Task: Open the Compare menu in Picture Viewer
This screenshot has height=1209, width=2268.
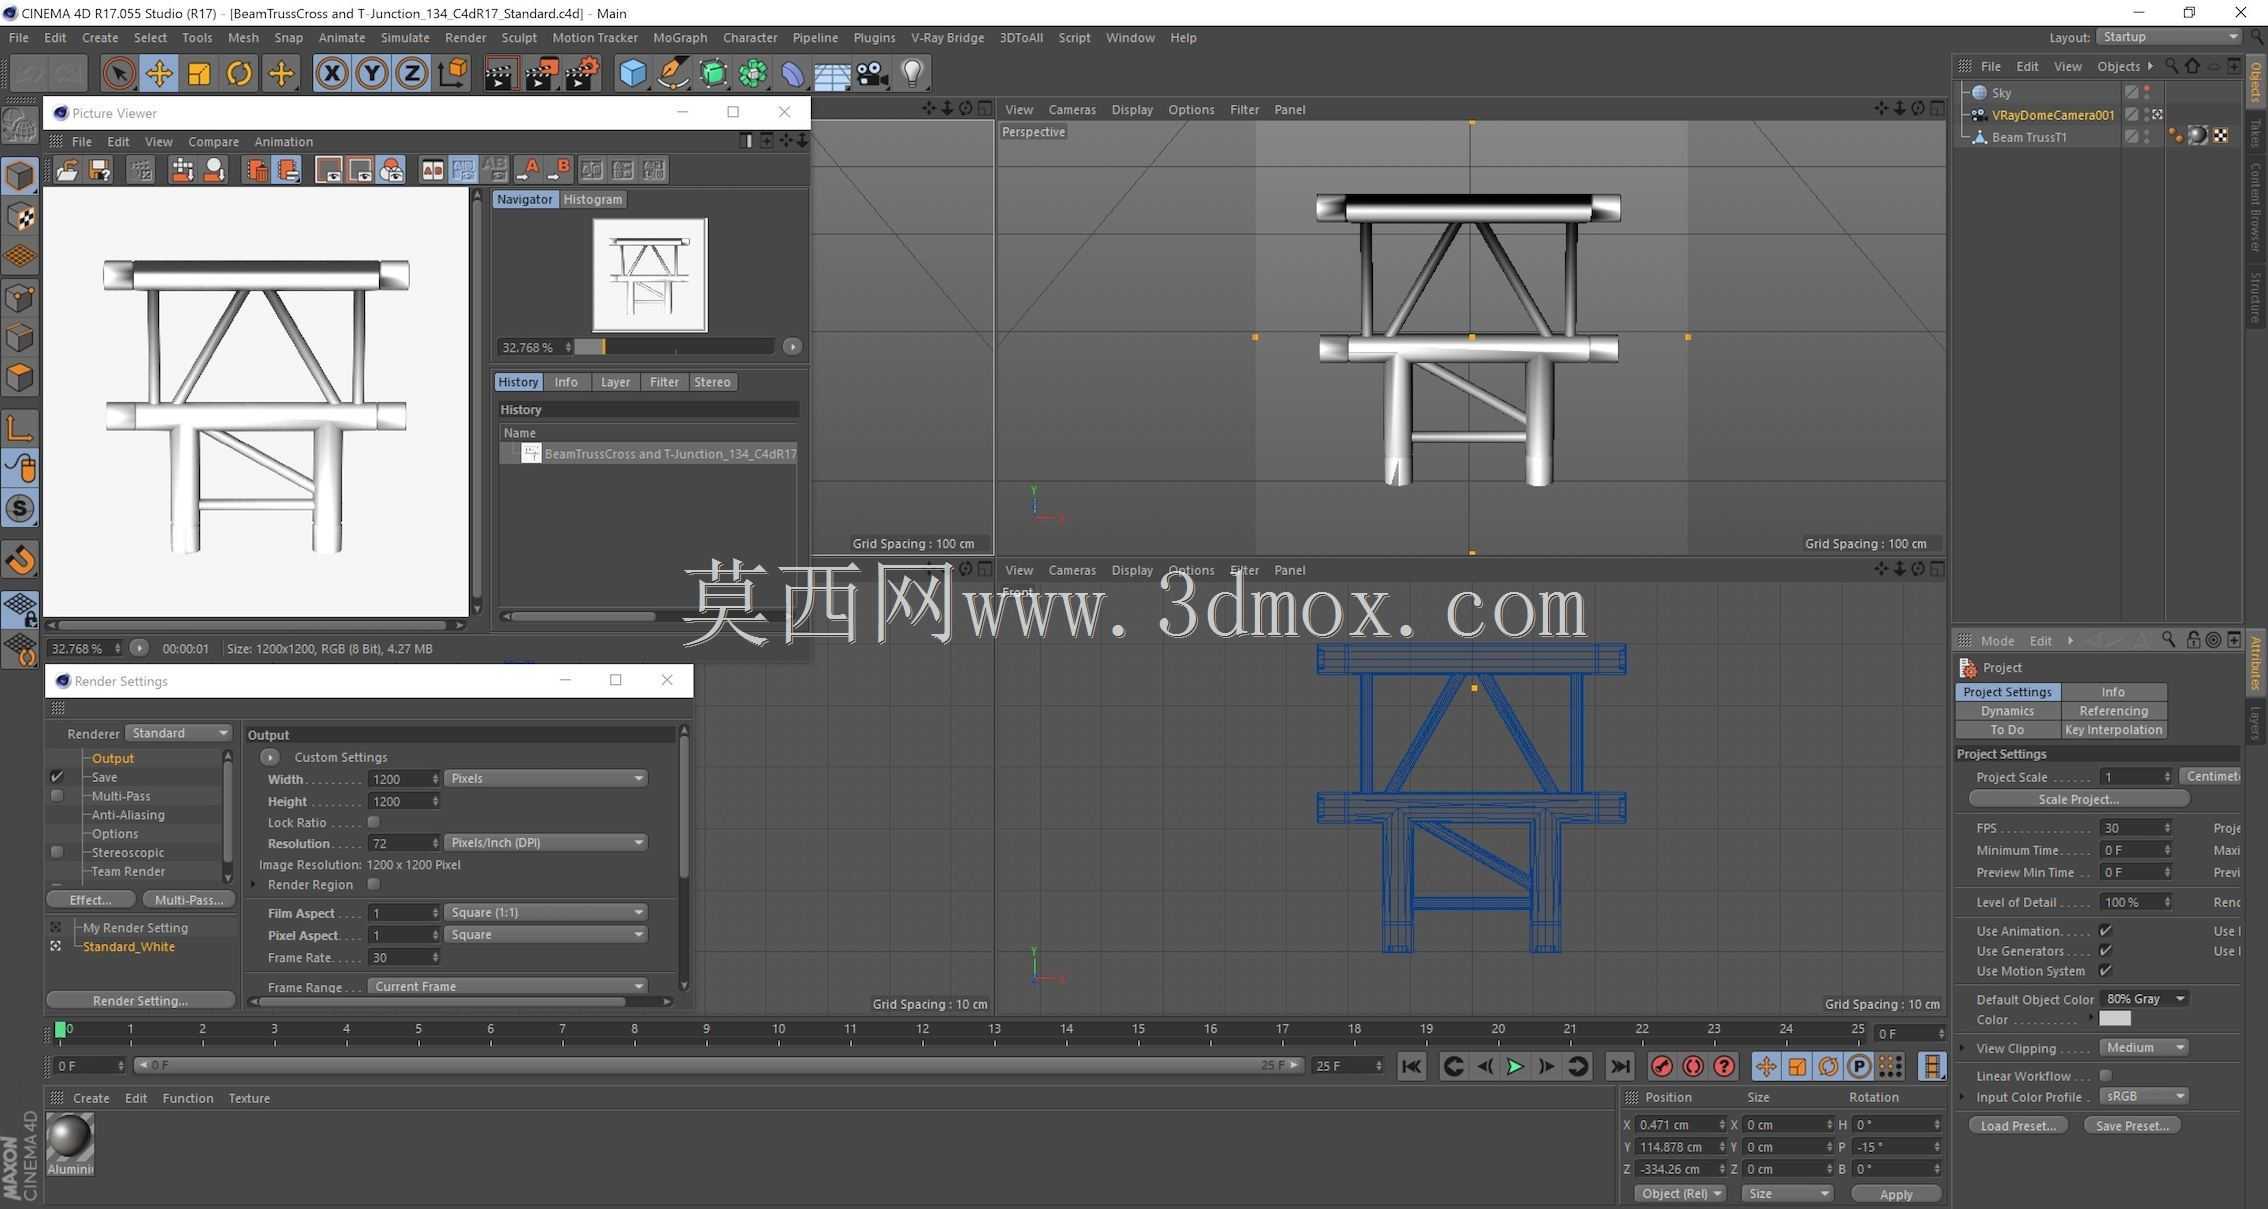Action: [213, 141]
